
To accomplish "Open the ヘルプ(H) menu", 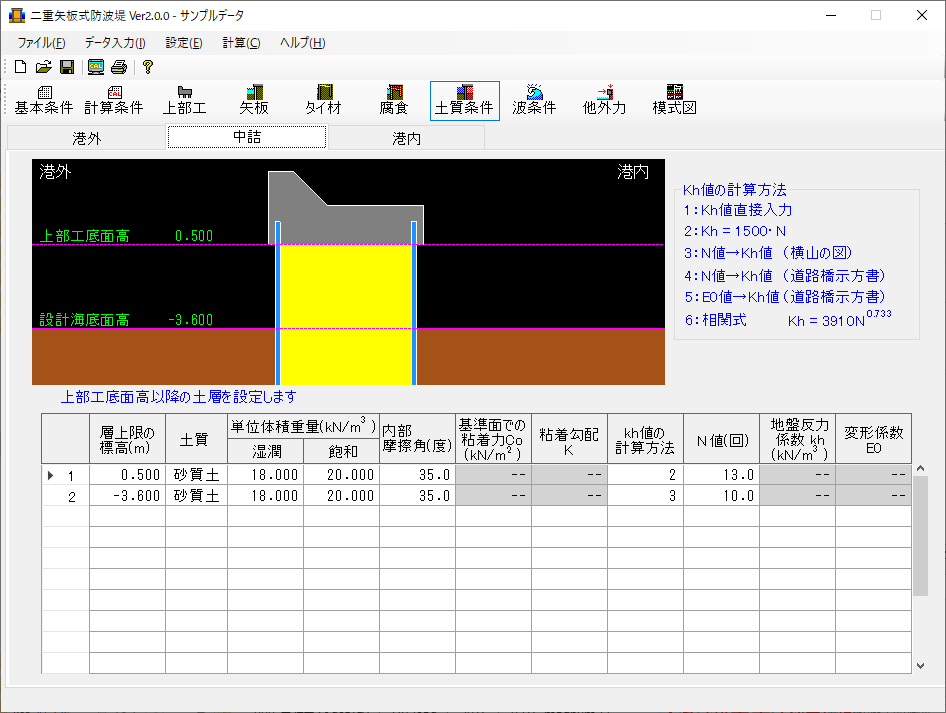I will tap(302, 43).
